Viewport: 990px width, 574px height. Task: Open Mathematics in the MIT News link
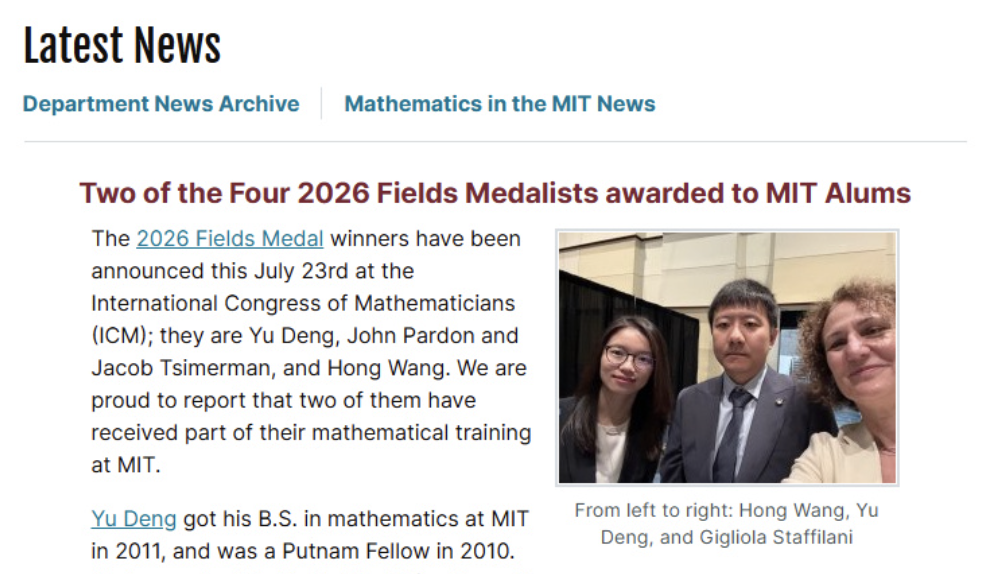pos(499,104)
